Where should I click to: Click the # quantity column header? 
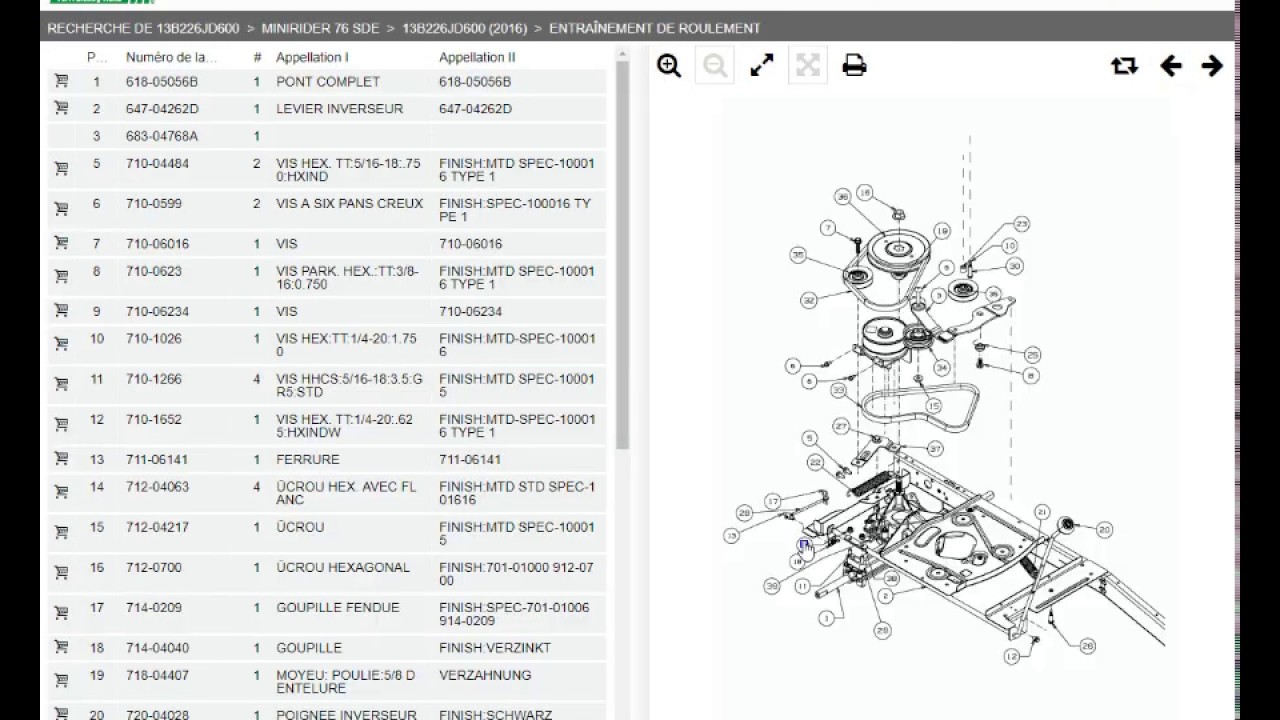coord(257,57)
